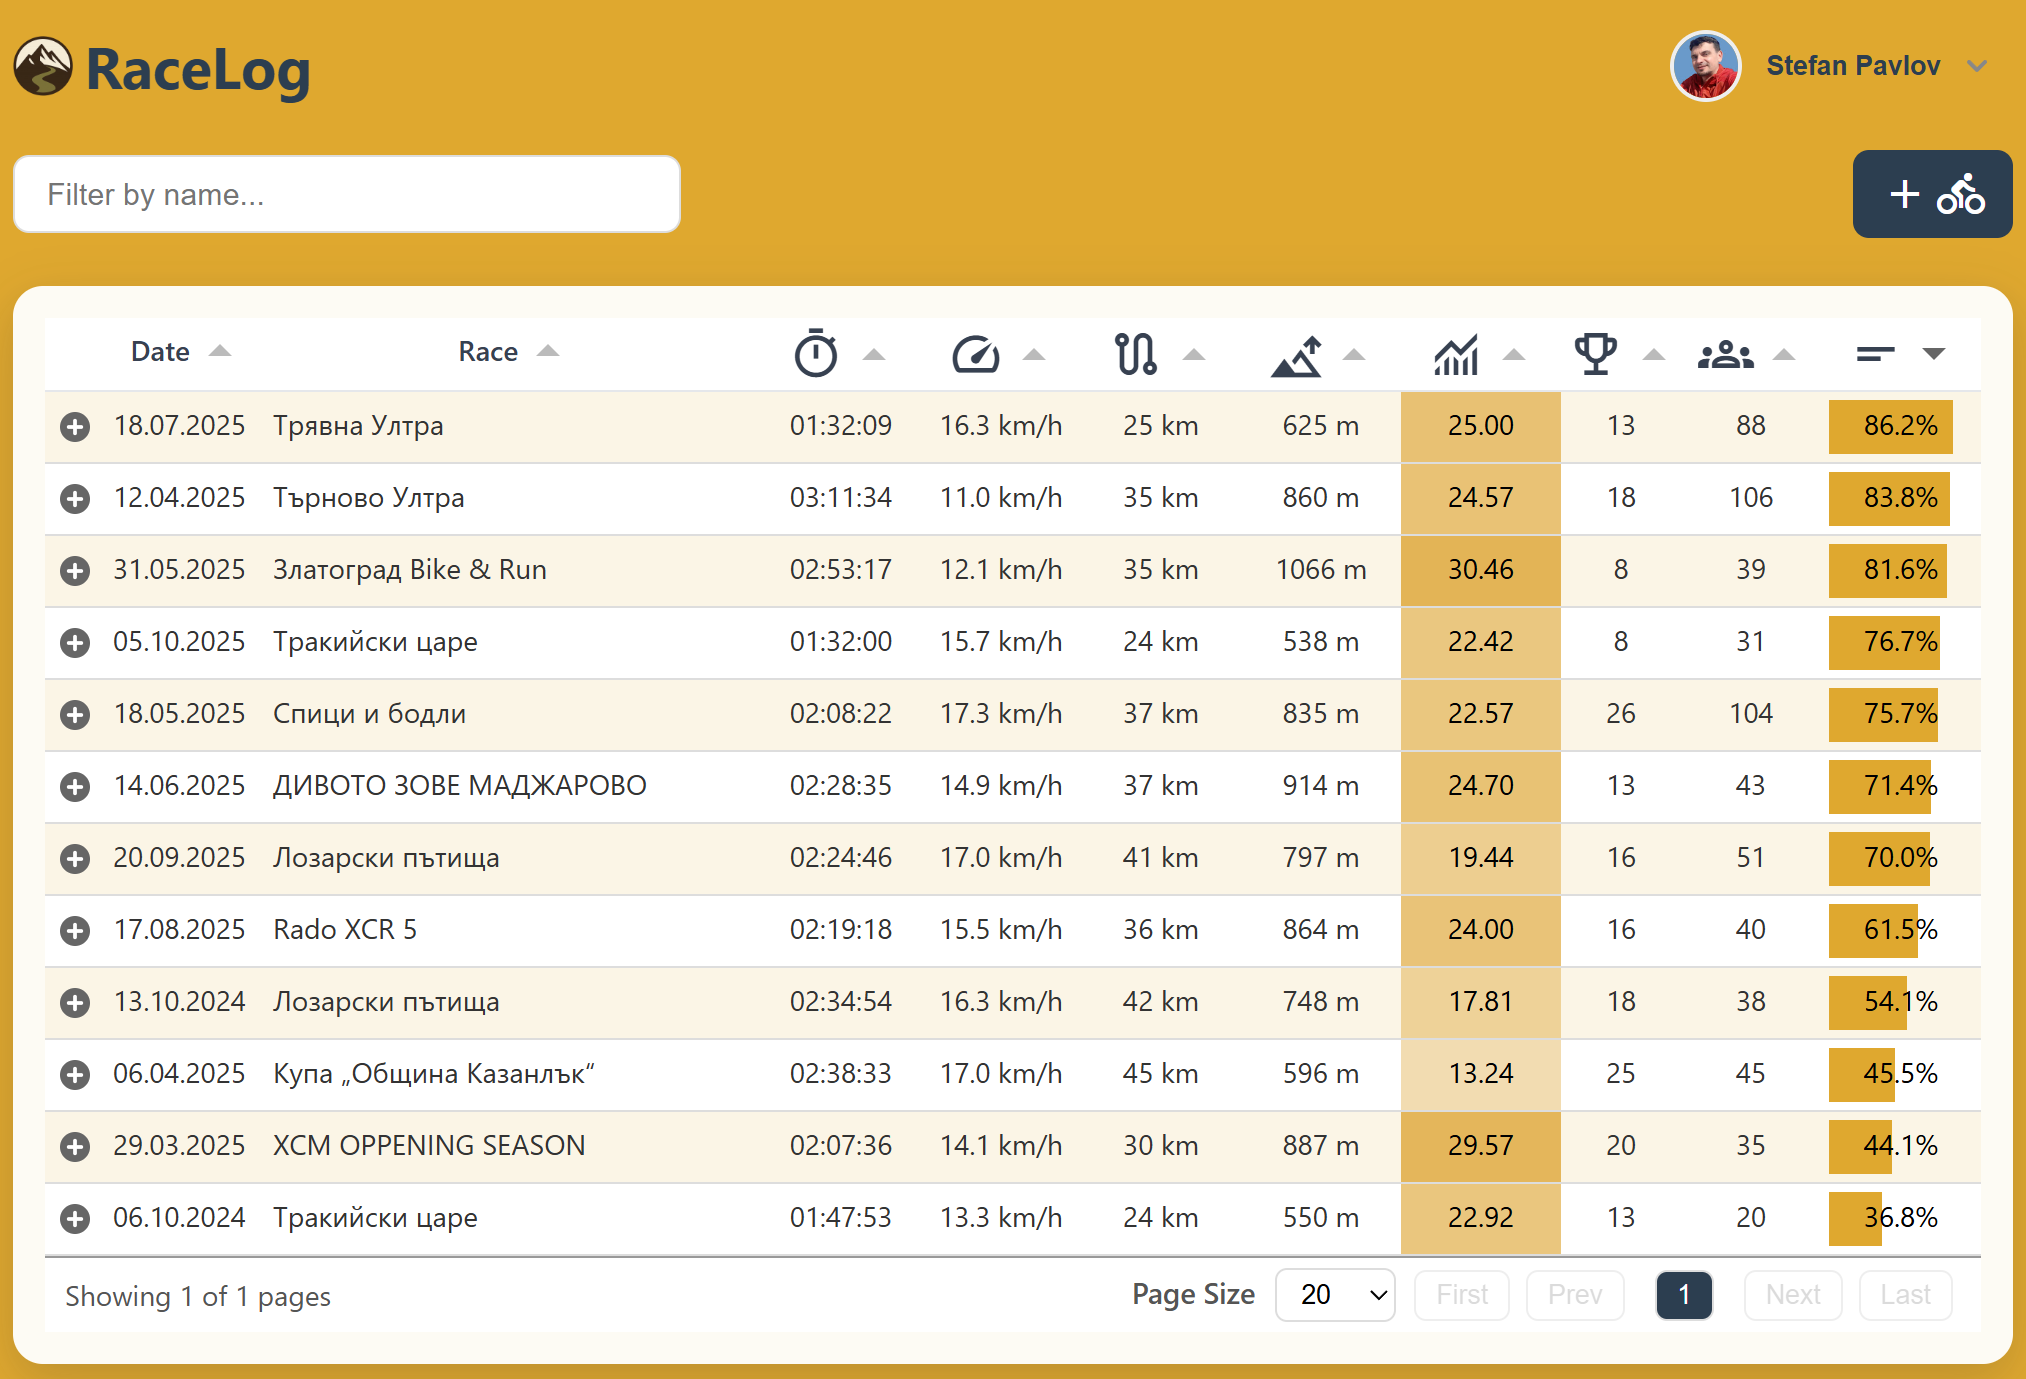Click the mountain elevation gain column icon

tap(1296, 355)
